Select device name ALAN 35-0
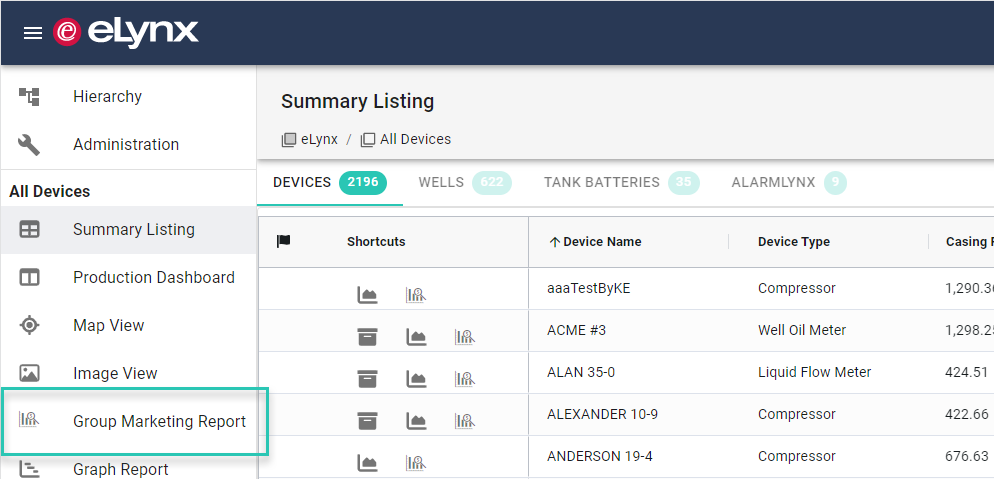Image resolution: width=994 pixels, height=479 pixels. (581, 372)
